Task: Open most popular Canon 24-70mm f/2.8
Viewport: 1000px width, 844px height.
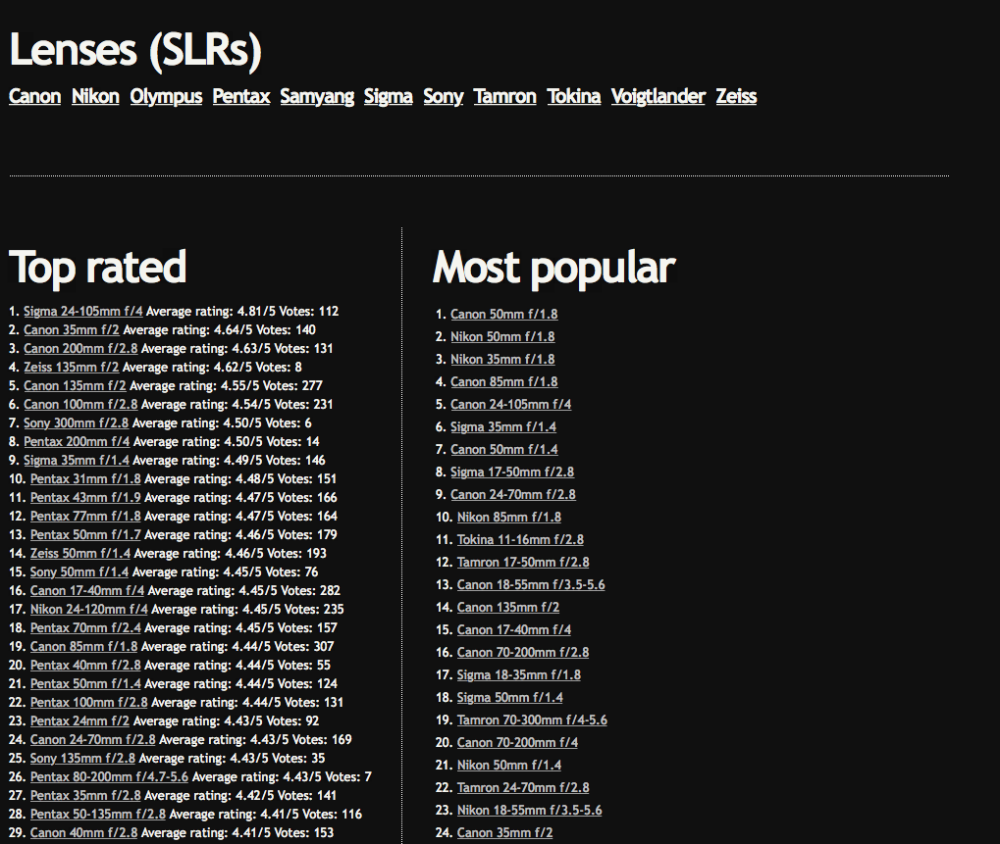Action: coord(513,494)
